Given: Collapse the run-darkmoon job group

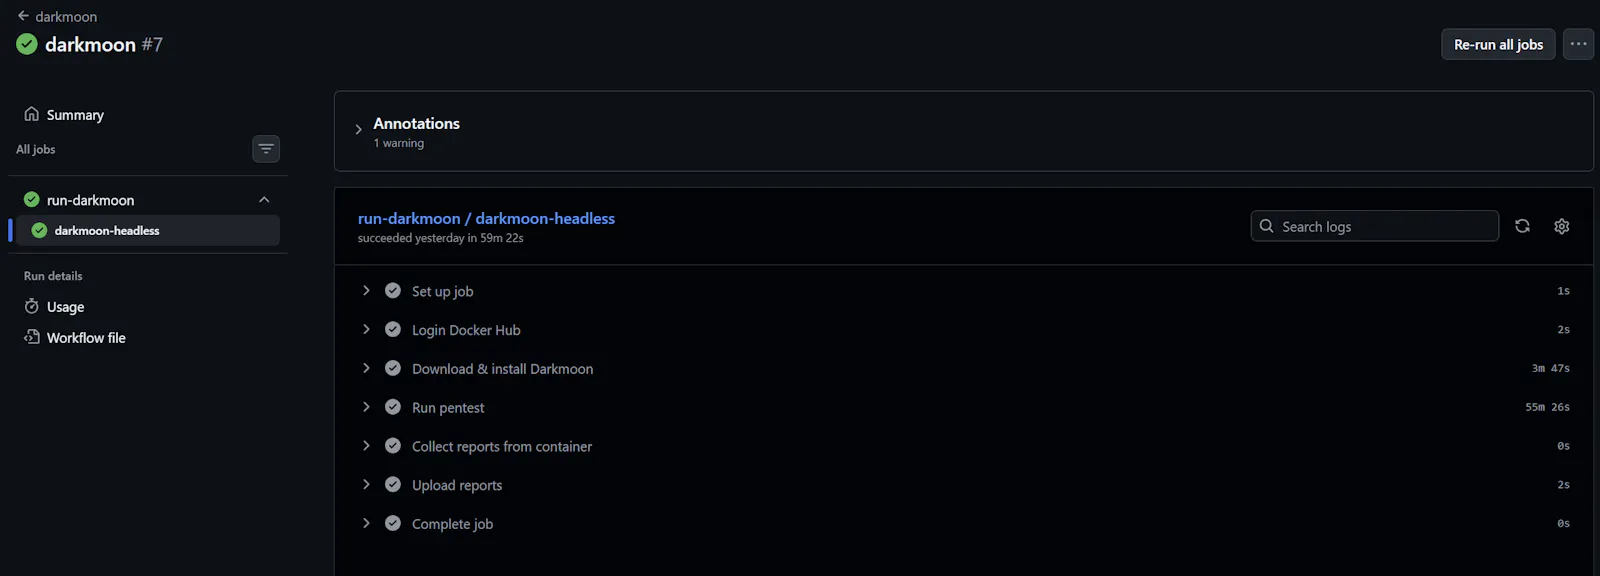Looking at the screenshot, I should (x=264, y=200).
